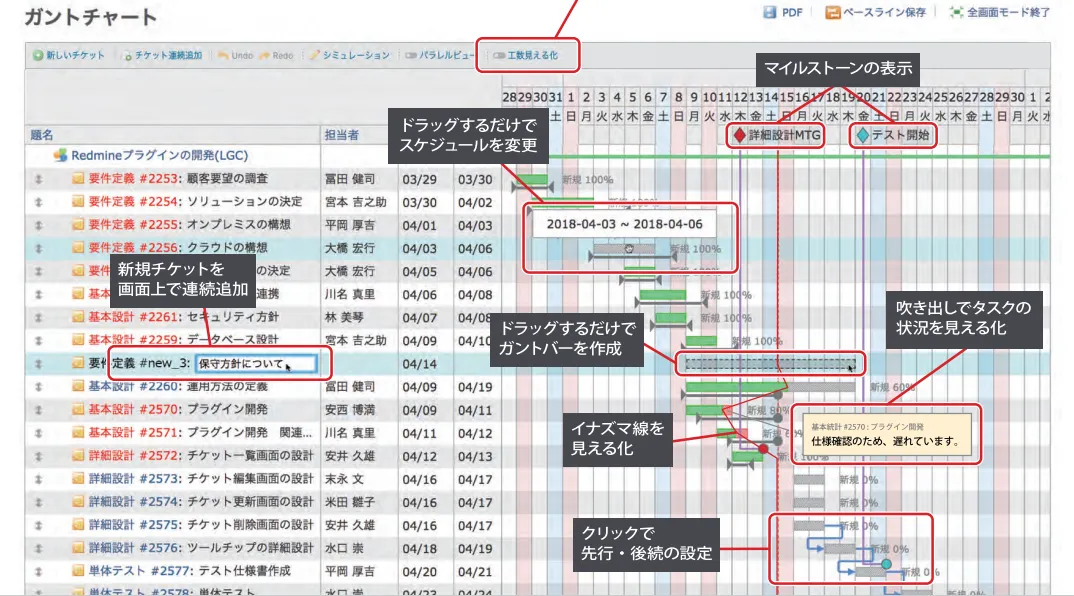Screen dimensions: 1074x596
Task: Click the ベースライン保存 save icon
Action: 832,12
